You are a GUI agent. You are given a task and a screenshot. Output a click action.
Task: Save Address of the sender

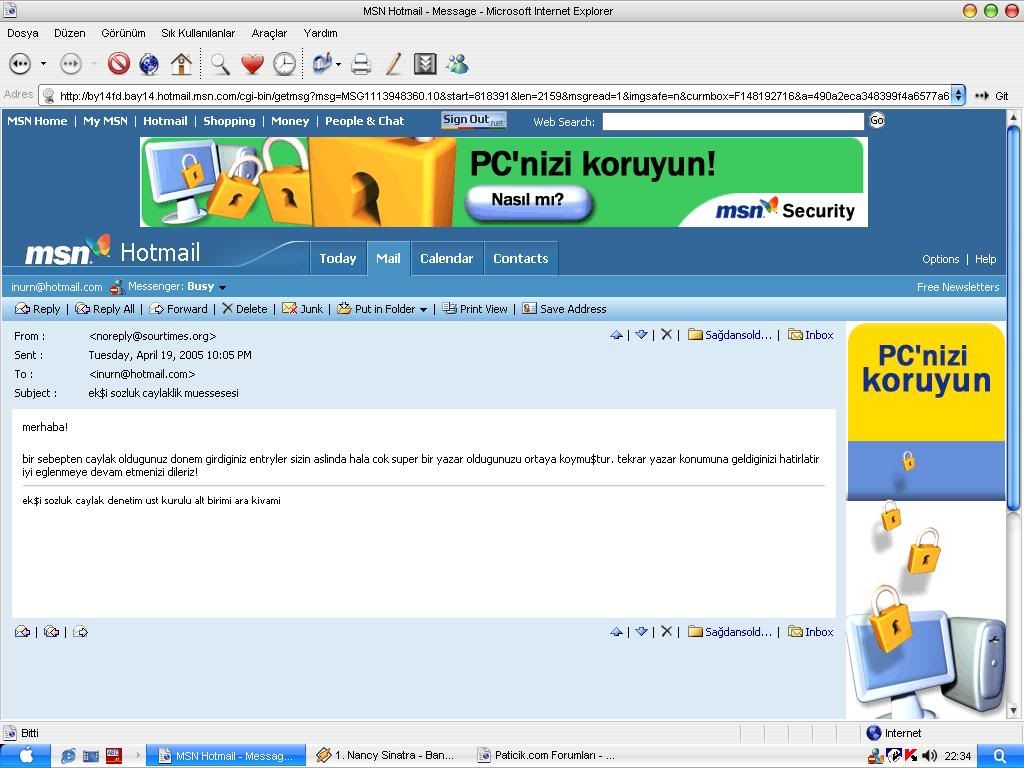[564, 309]
